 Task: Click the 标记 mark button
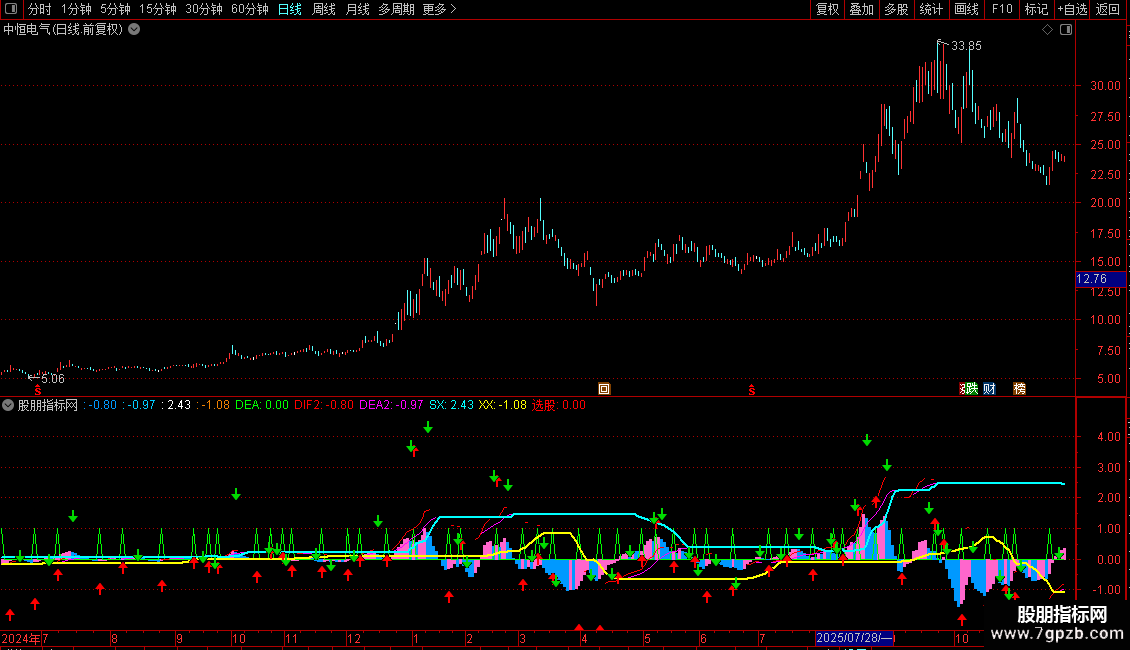coord(1036,9)
